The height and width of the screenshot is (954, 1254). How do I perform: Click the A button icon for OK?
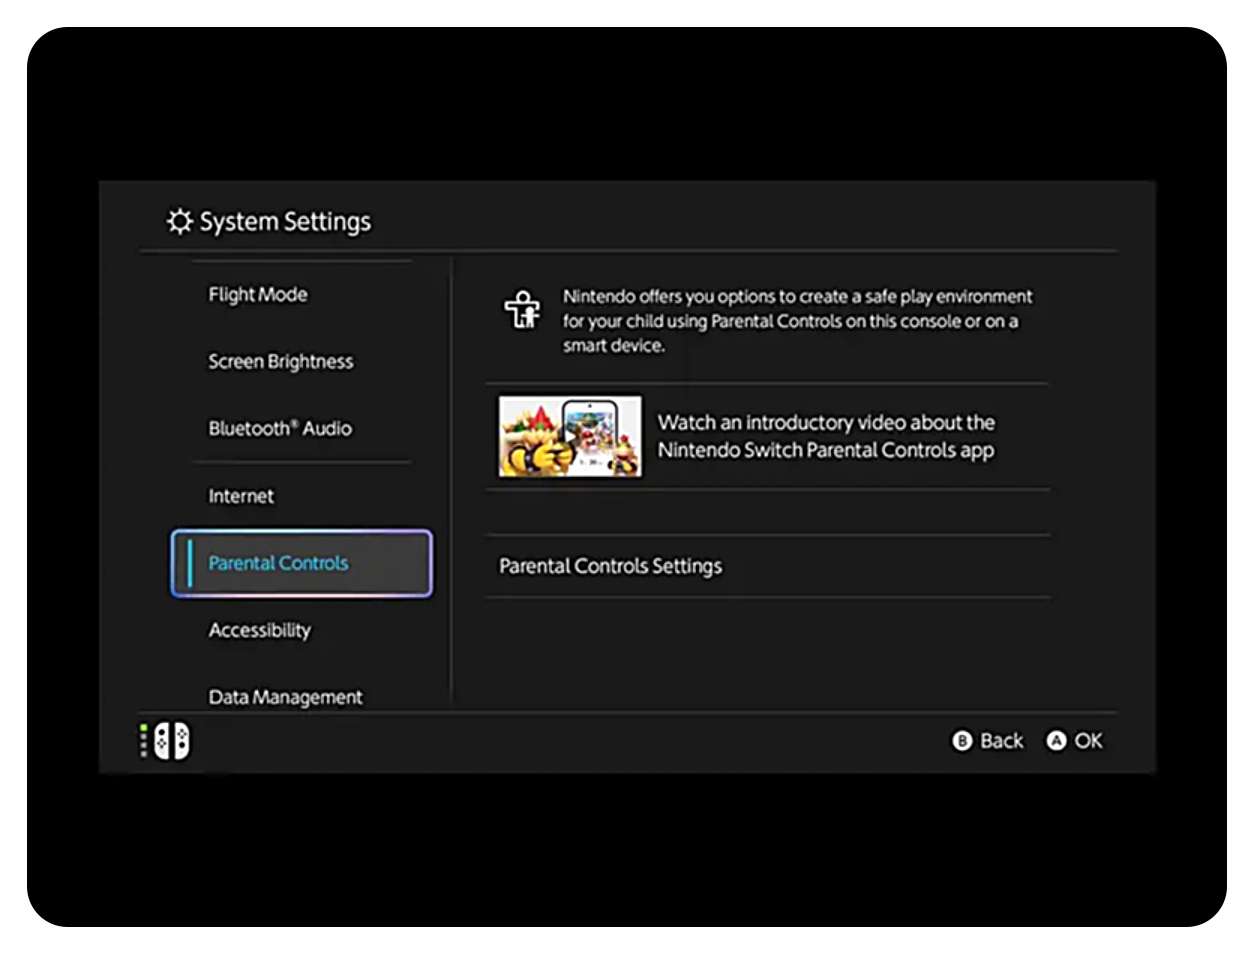1056,741
